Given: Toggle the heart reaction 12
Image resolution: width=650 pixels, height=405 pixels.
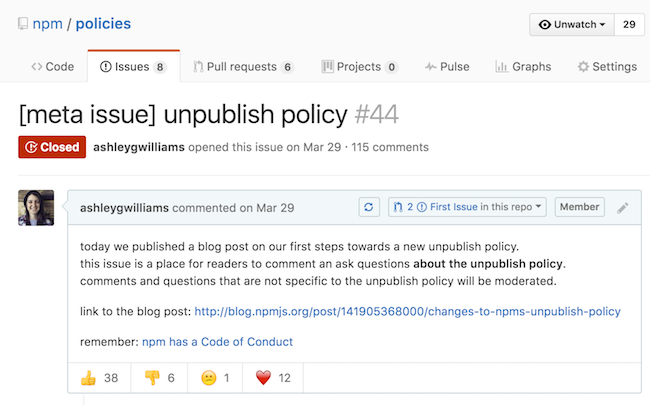Looking at the screenshot, I should click(x=273, y=378).
